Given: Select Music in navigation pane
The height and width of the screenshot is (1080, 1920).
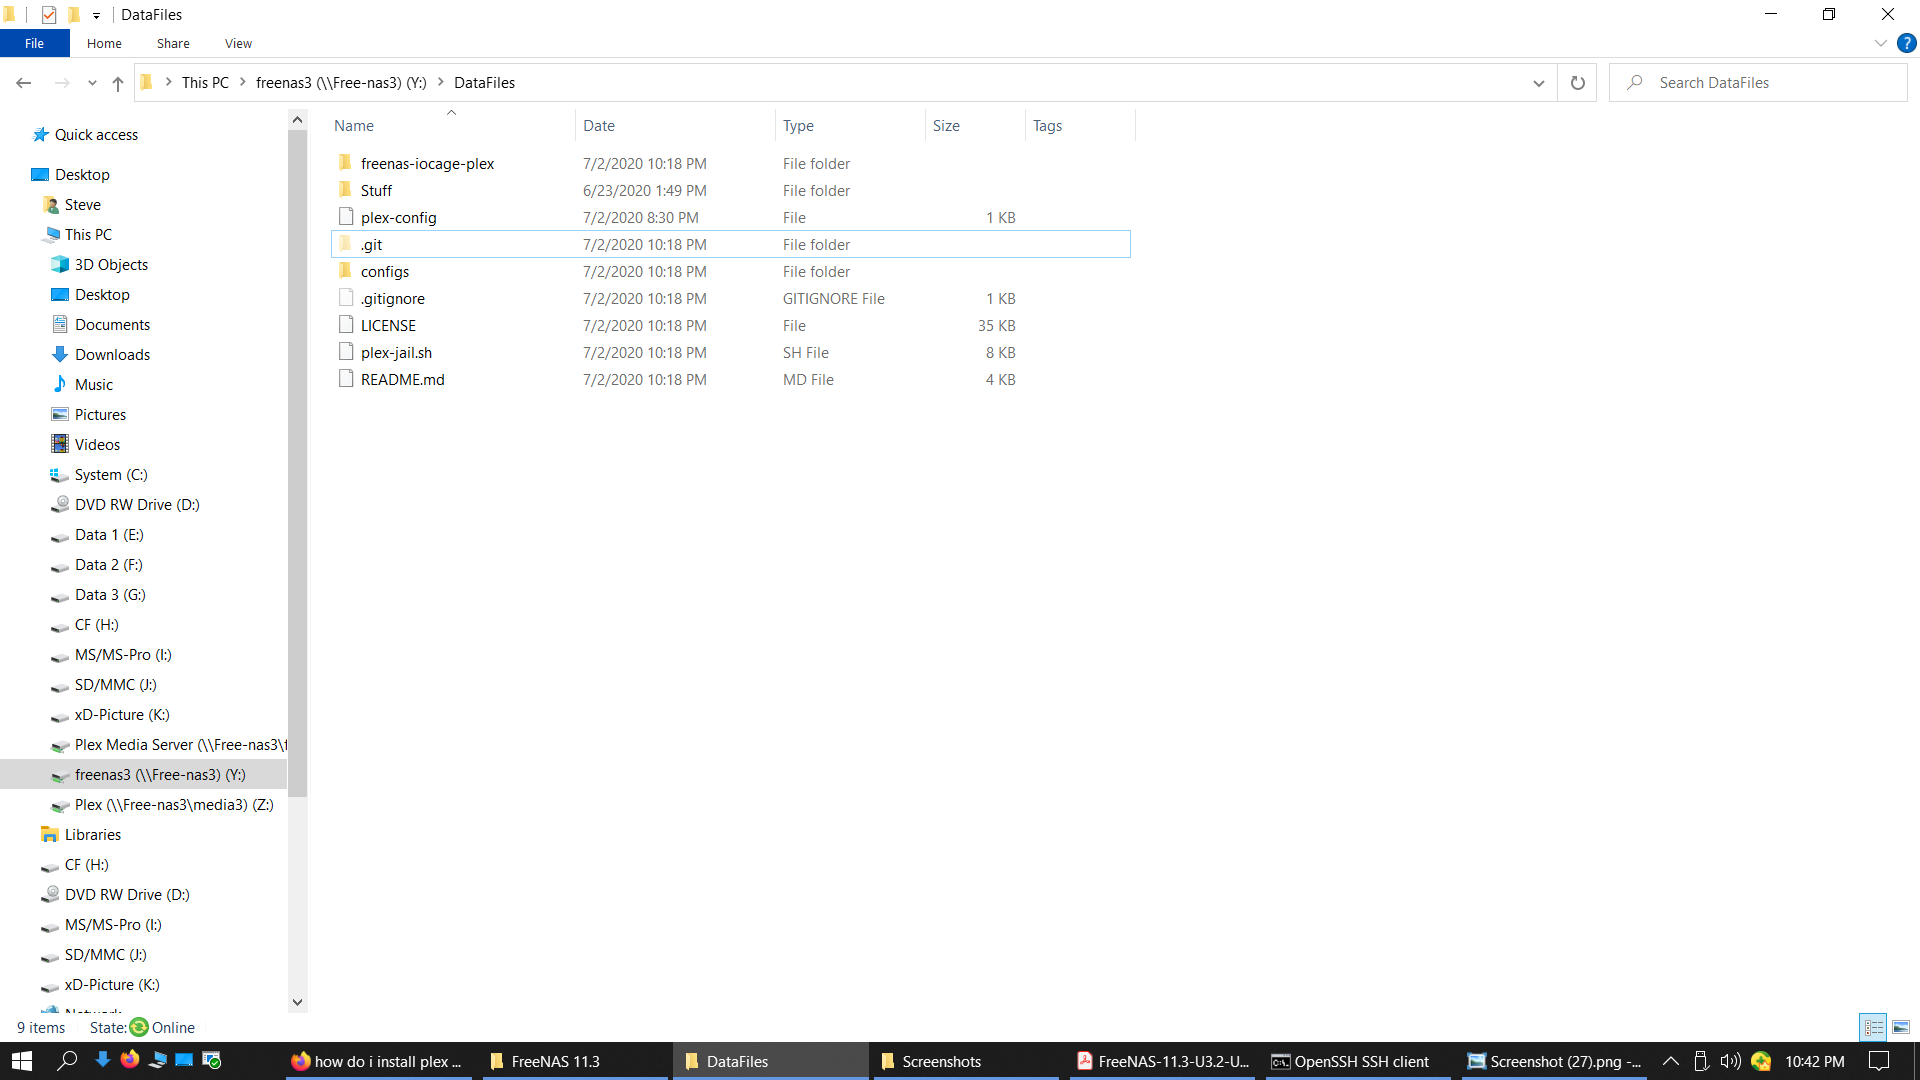Looking at the screenshot, I should point(93,385).
